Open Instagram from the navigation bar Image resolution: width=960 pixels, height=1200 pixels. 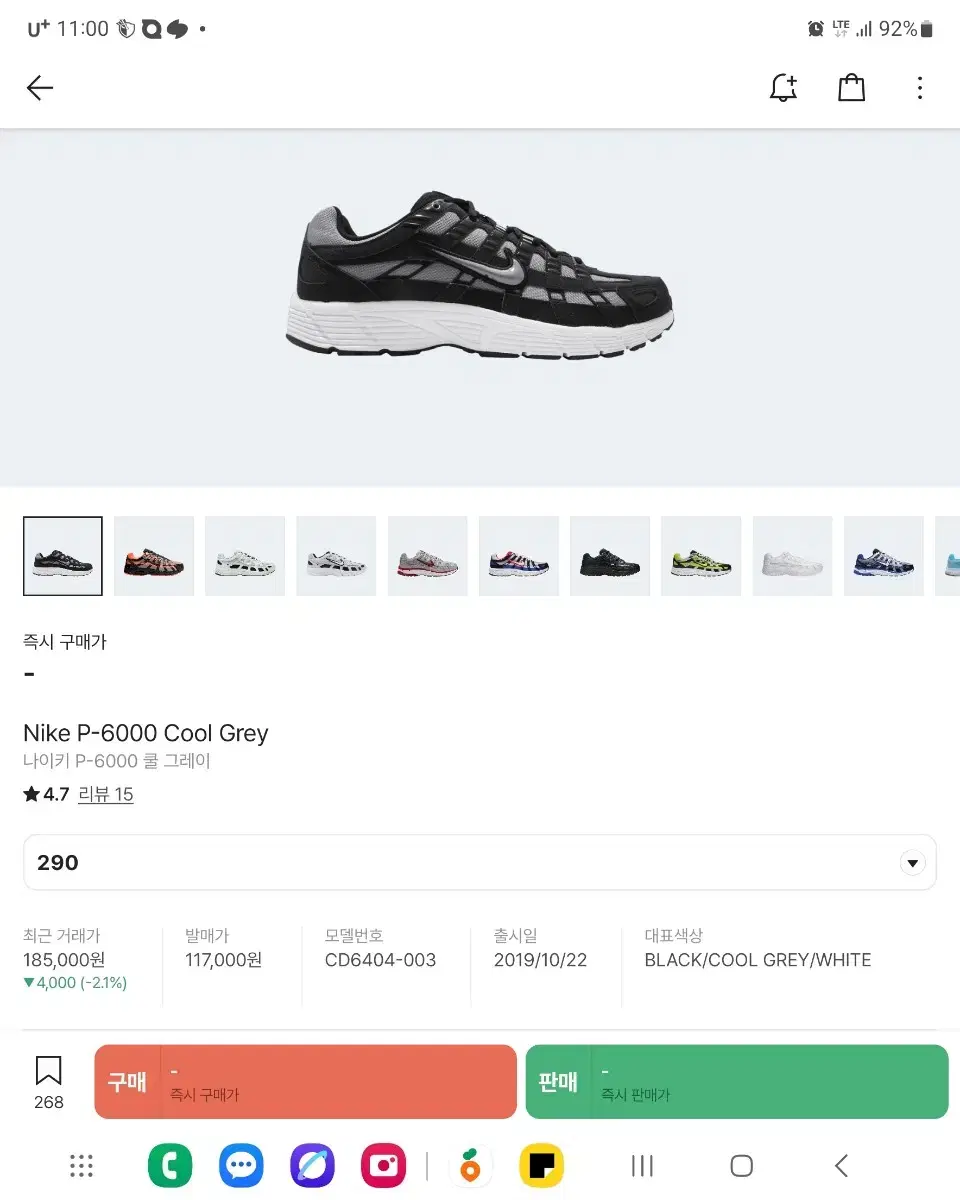tap(383, 1165)
